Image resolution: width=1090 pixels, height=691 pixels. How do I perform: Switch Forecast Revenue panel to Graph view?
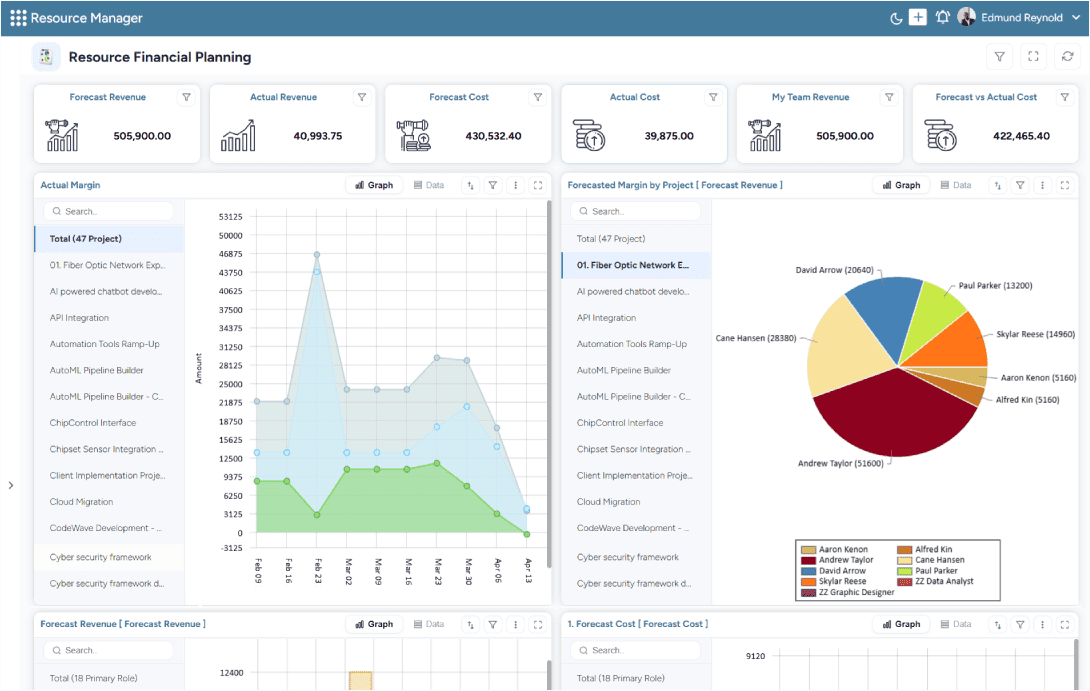pos(374,624)
